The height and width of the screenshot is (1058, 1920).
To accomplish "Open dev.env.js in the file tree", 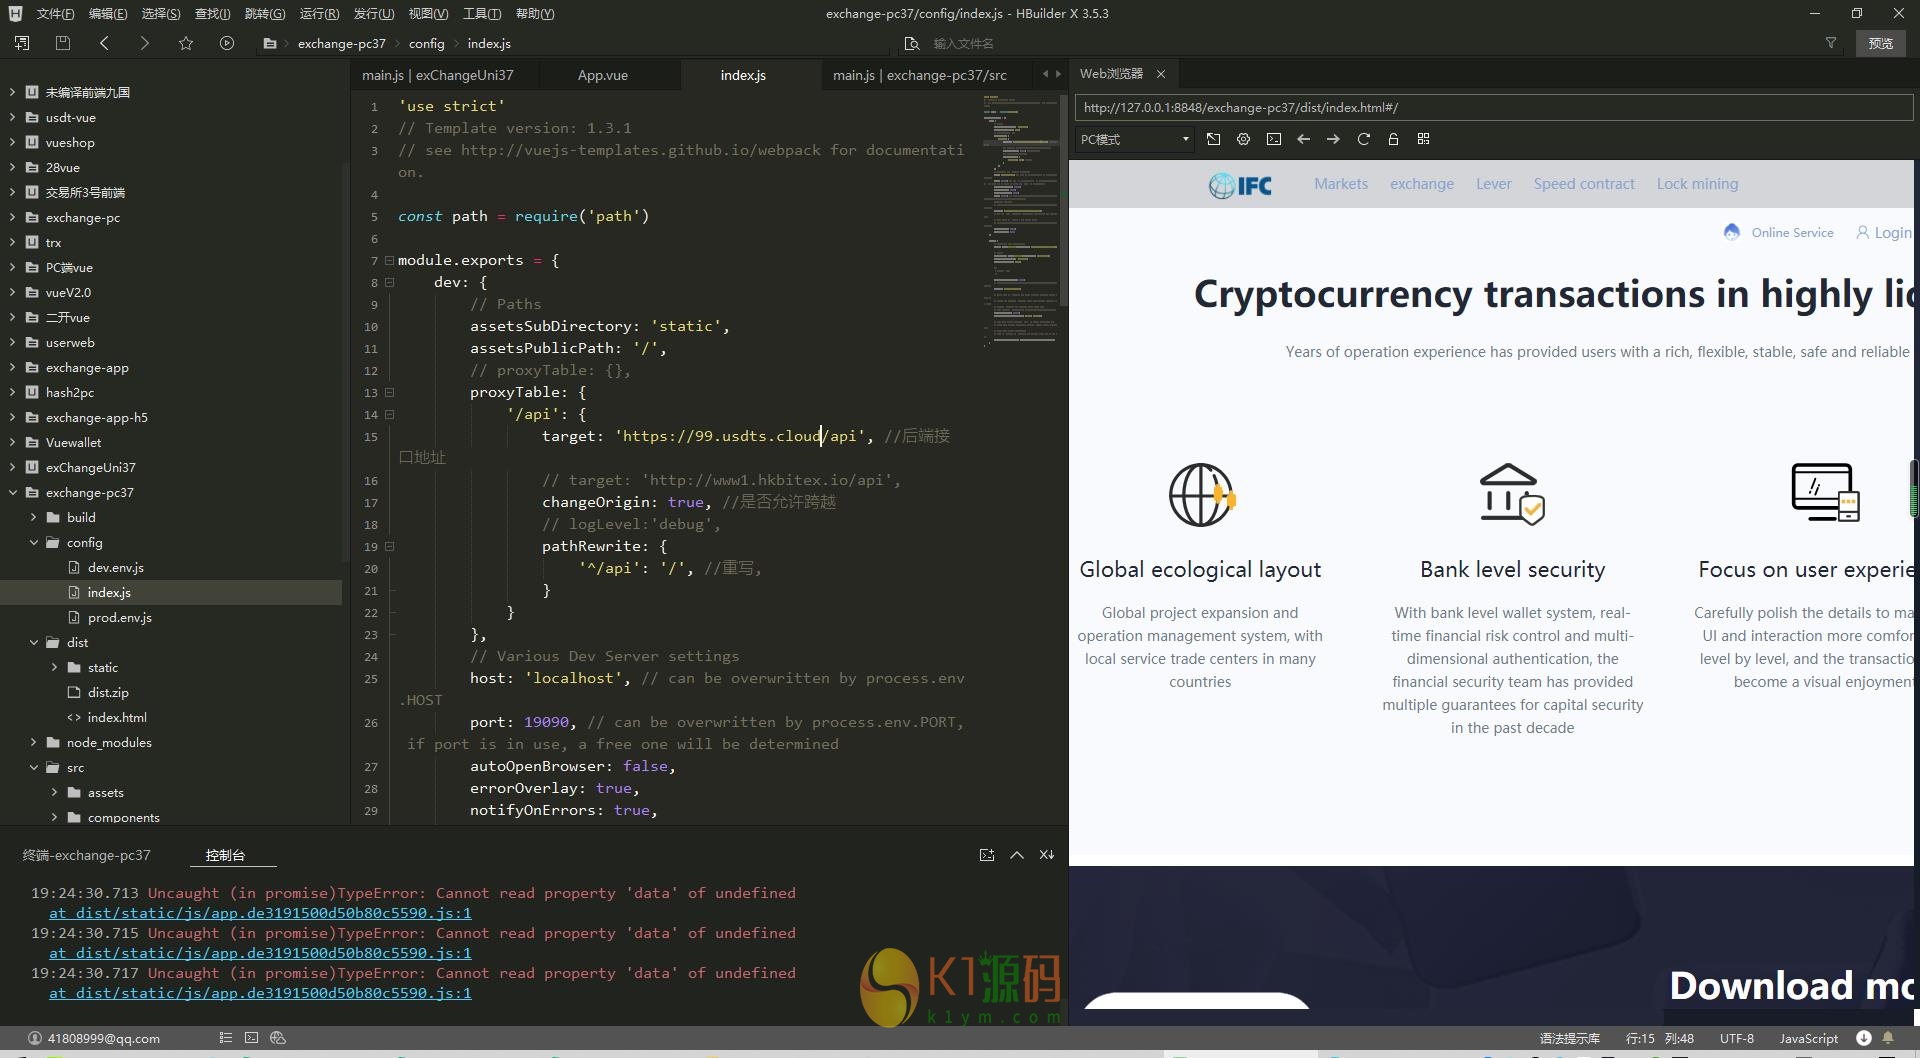I will click(x=115, y=567).
